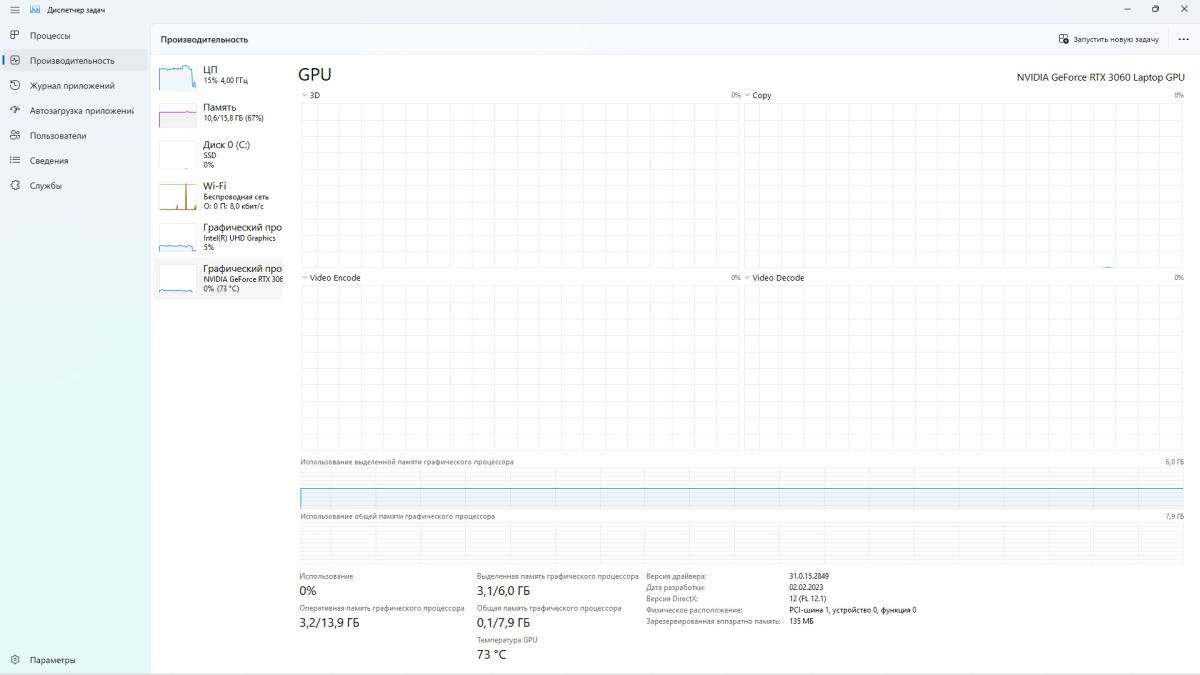Open the Службы services icon
Image resolution: width=1200 pixels, height=675 pixels.
pos(15,185)
